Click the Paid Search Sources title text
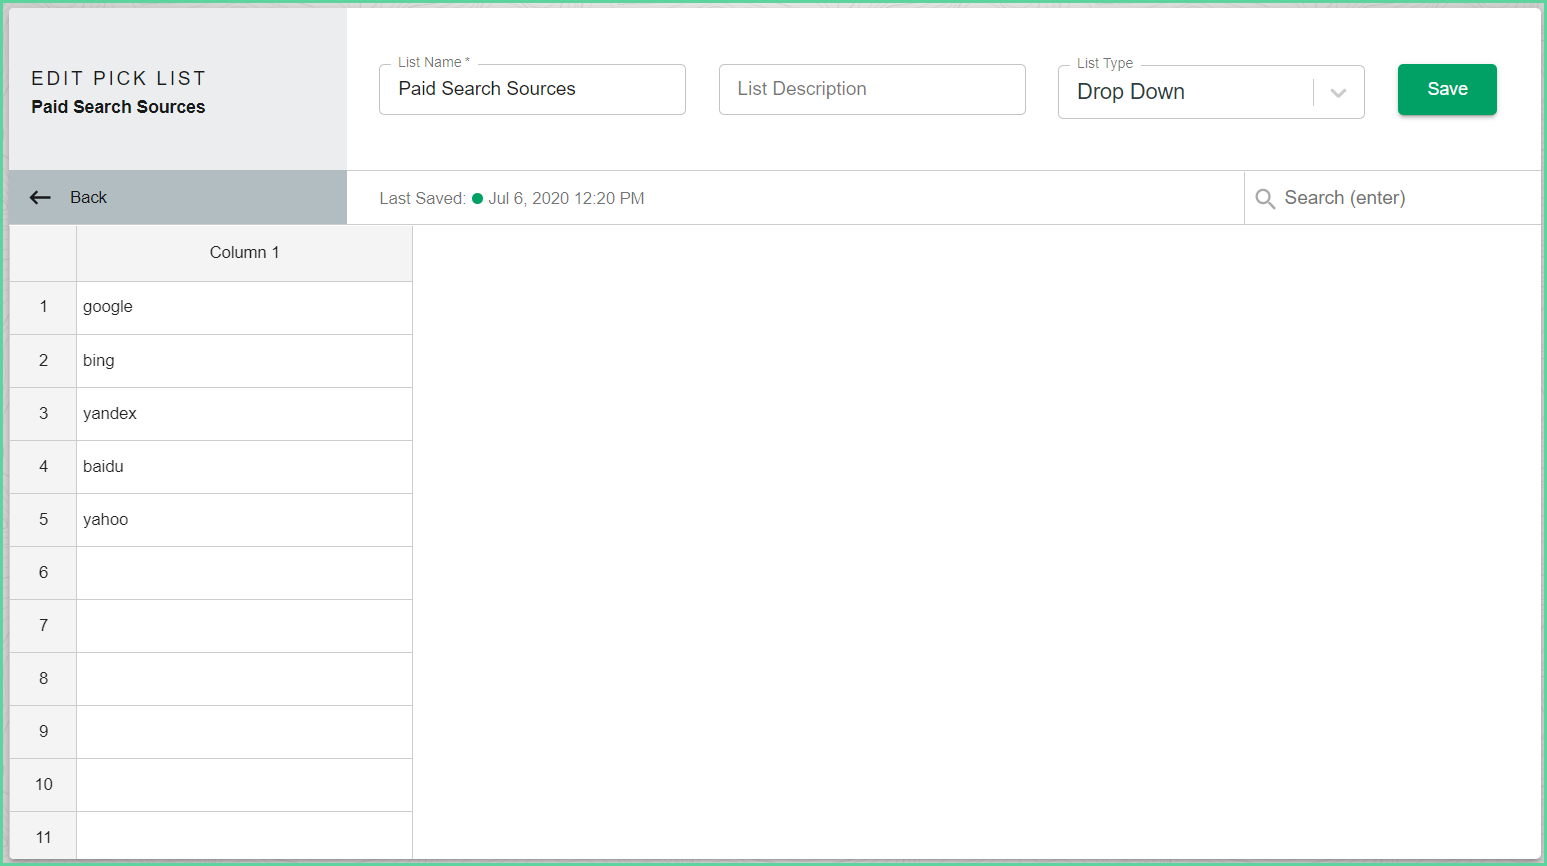1547x866 pixels. pyautogui.click(x=118, y=107)
